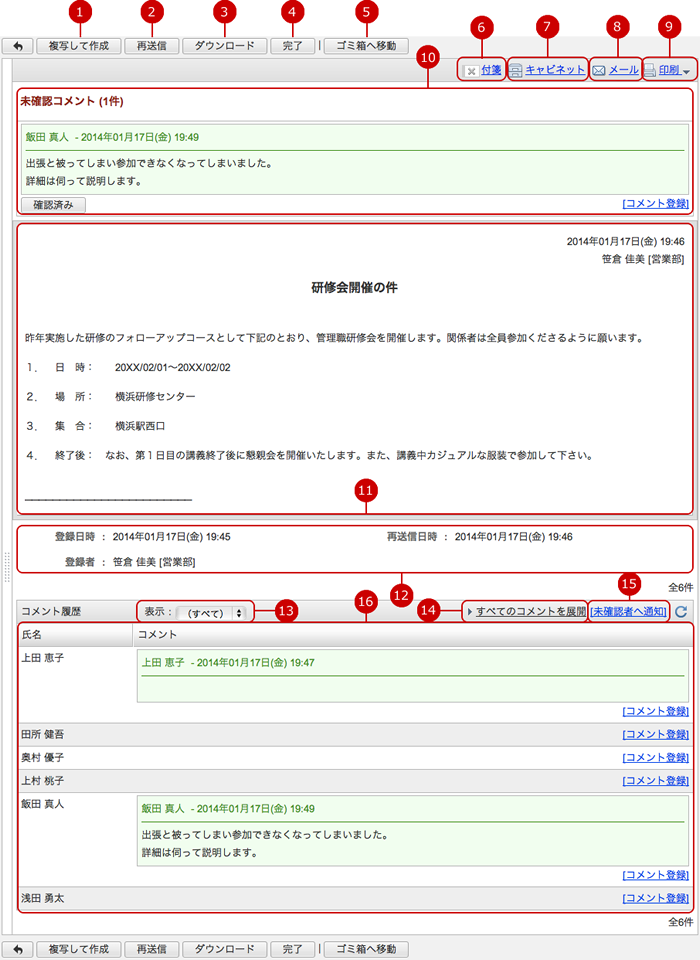
Task: Click bottom ダウンロード button
Action: (224, 949)
